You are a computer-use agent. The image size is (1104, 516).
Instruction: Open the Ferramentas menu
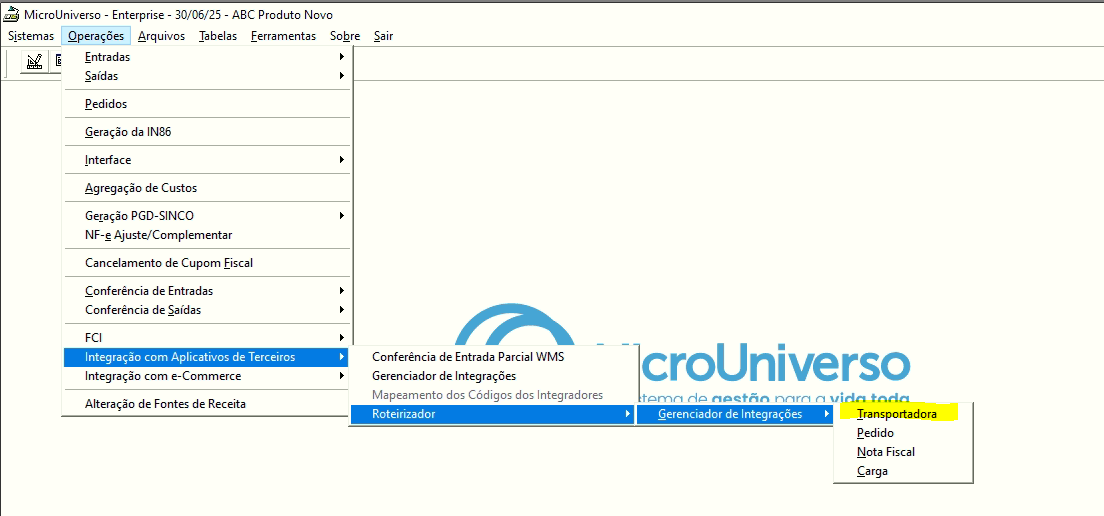point(283,36)
